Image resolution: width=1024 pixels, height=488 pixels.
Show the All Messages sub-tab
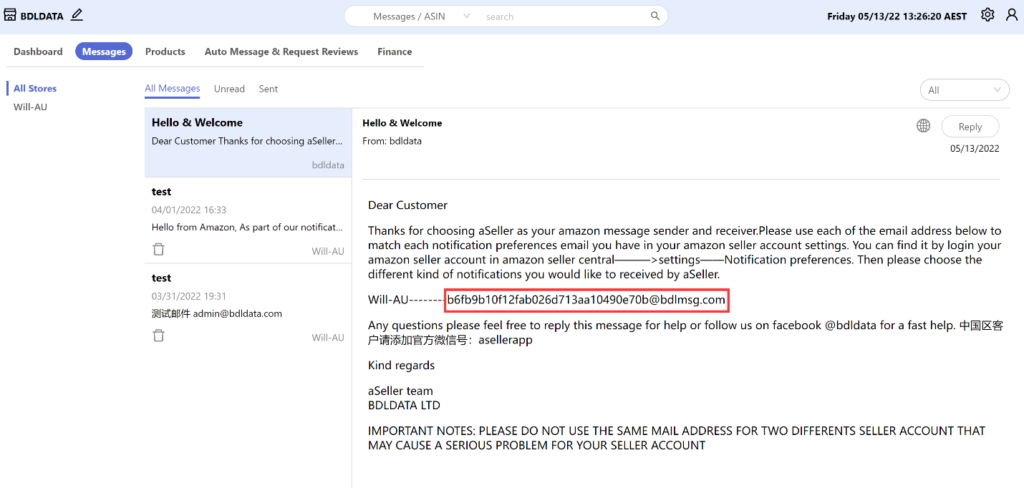click(172, 89)
